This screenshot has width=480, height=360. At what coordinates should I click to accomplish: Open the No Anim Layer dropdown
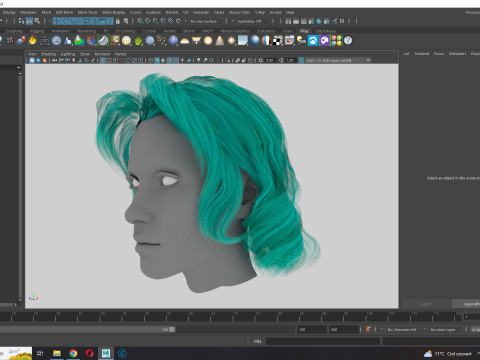tap(444, 329)
